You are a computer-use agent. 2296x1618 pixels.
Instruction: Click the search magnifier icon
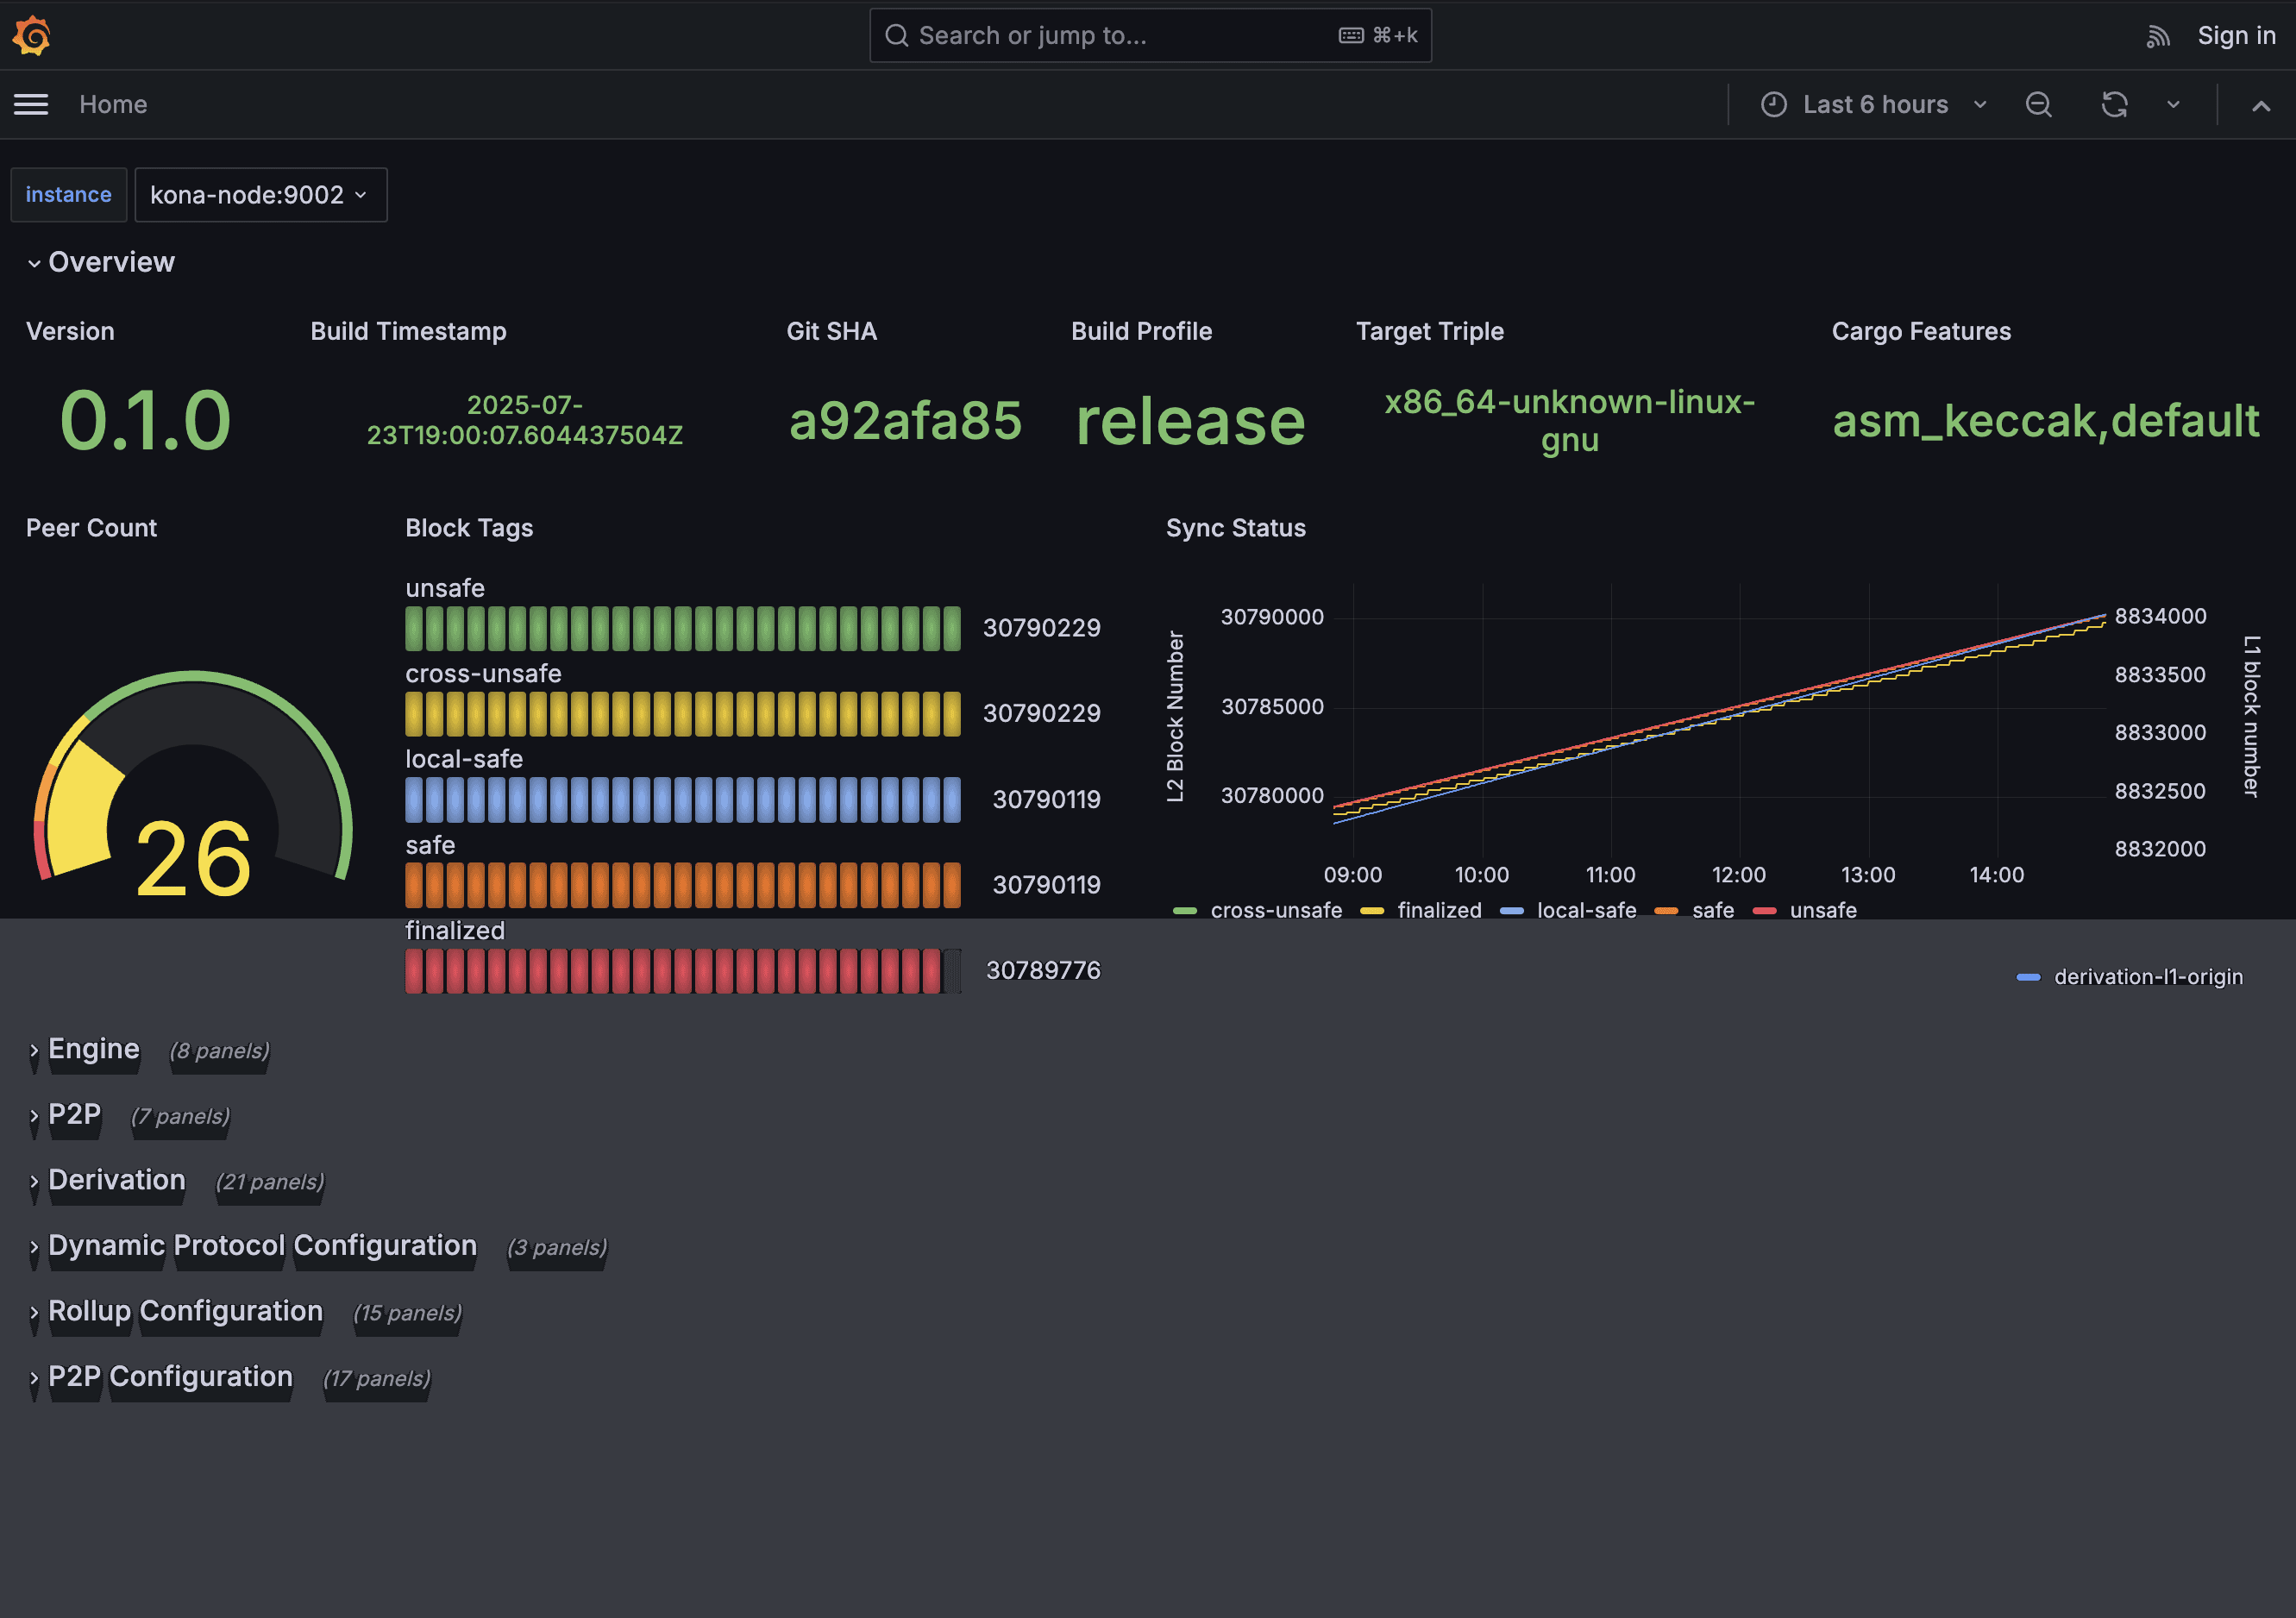click(897, 35)
